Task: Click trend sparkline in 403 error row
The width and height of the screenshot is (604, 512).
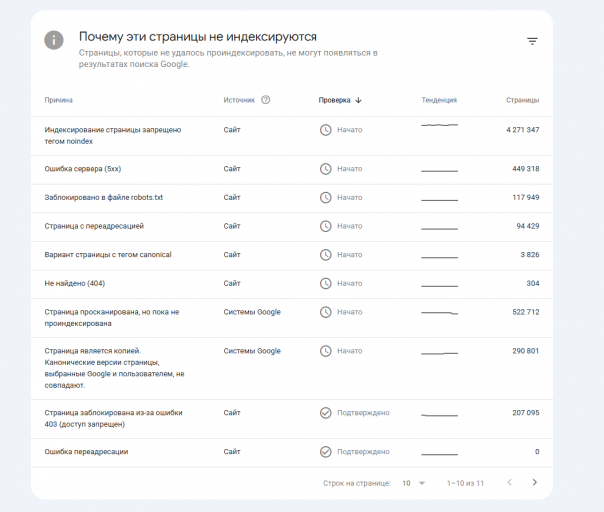Action: [440, 415]
